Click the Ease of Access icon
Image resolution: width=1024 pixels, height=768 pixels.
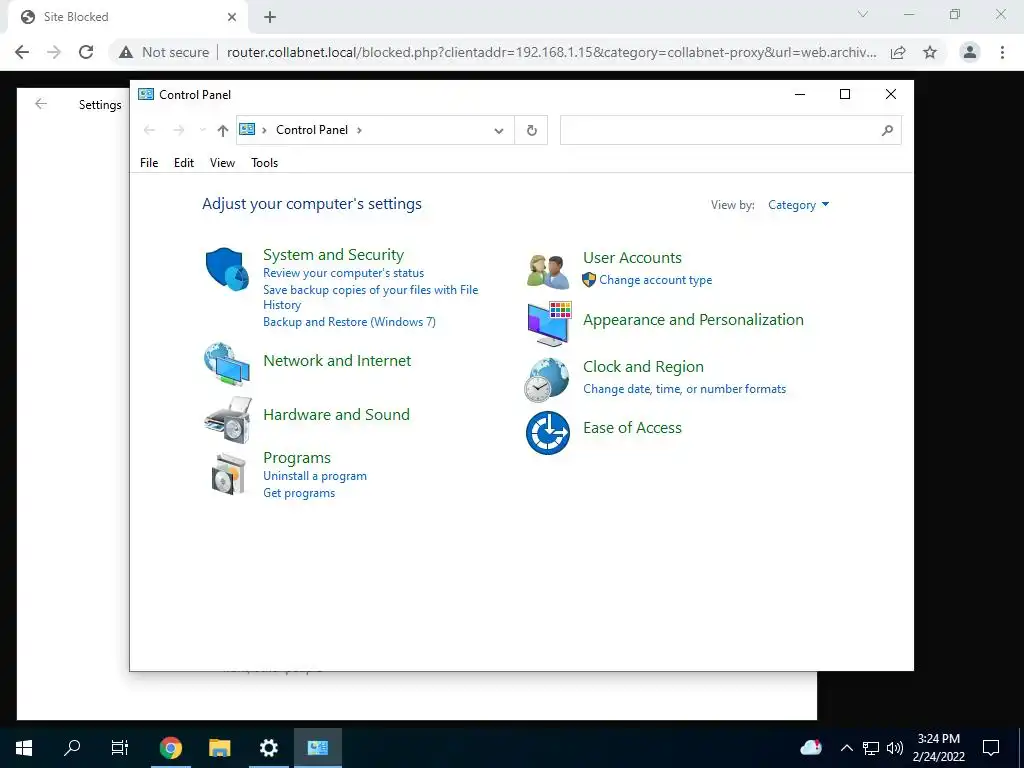[547, 432]
